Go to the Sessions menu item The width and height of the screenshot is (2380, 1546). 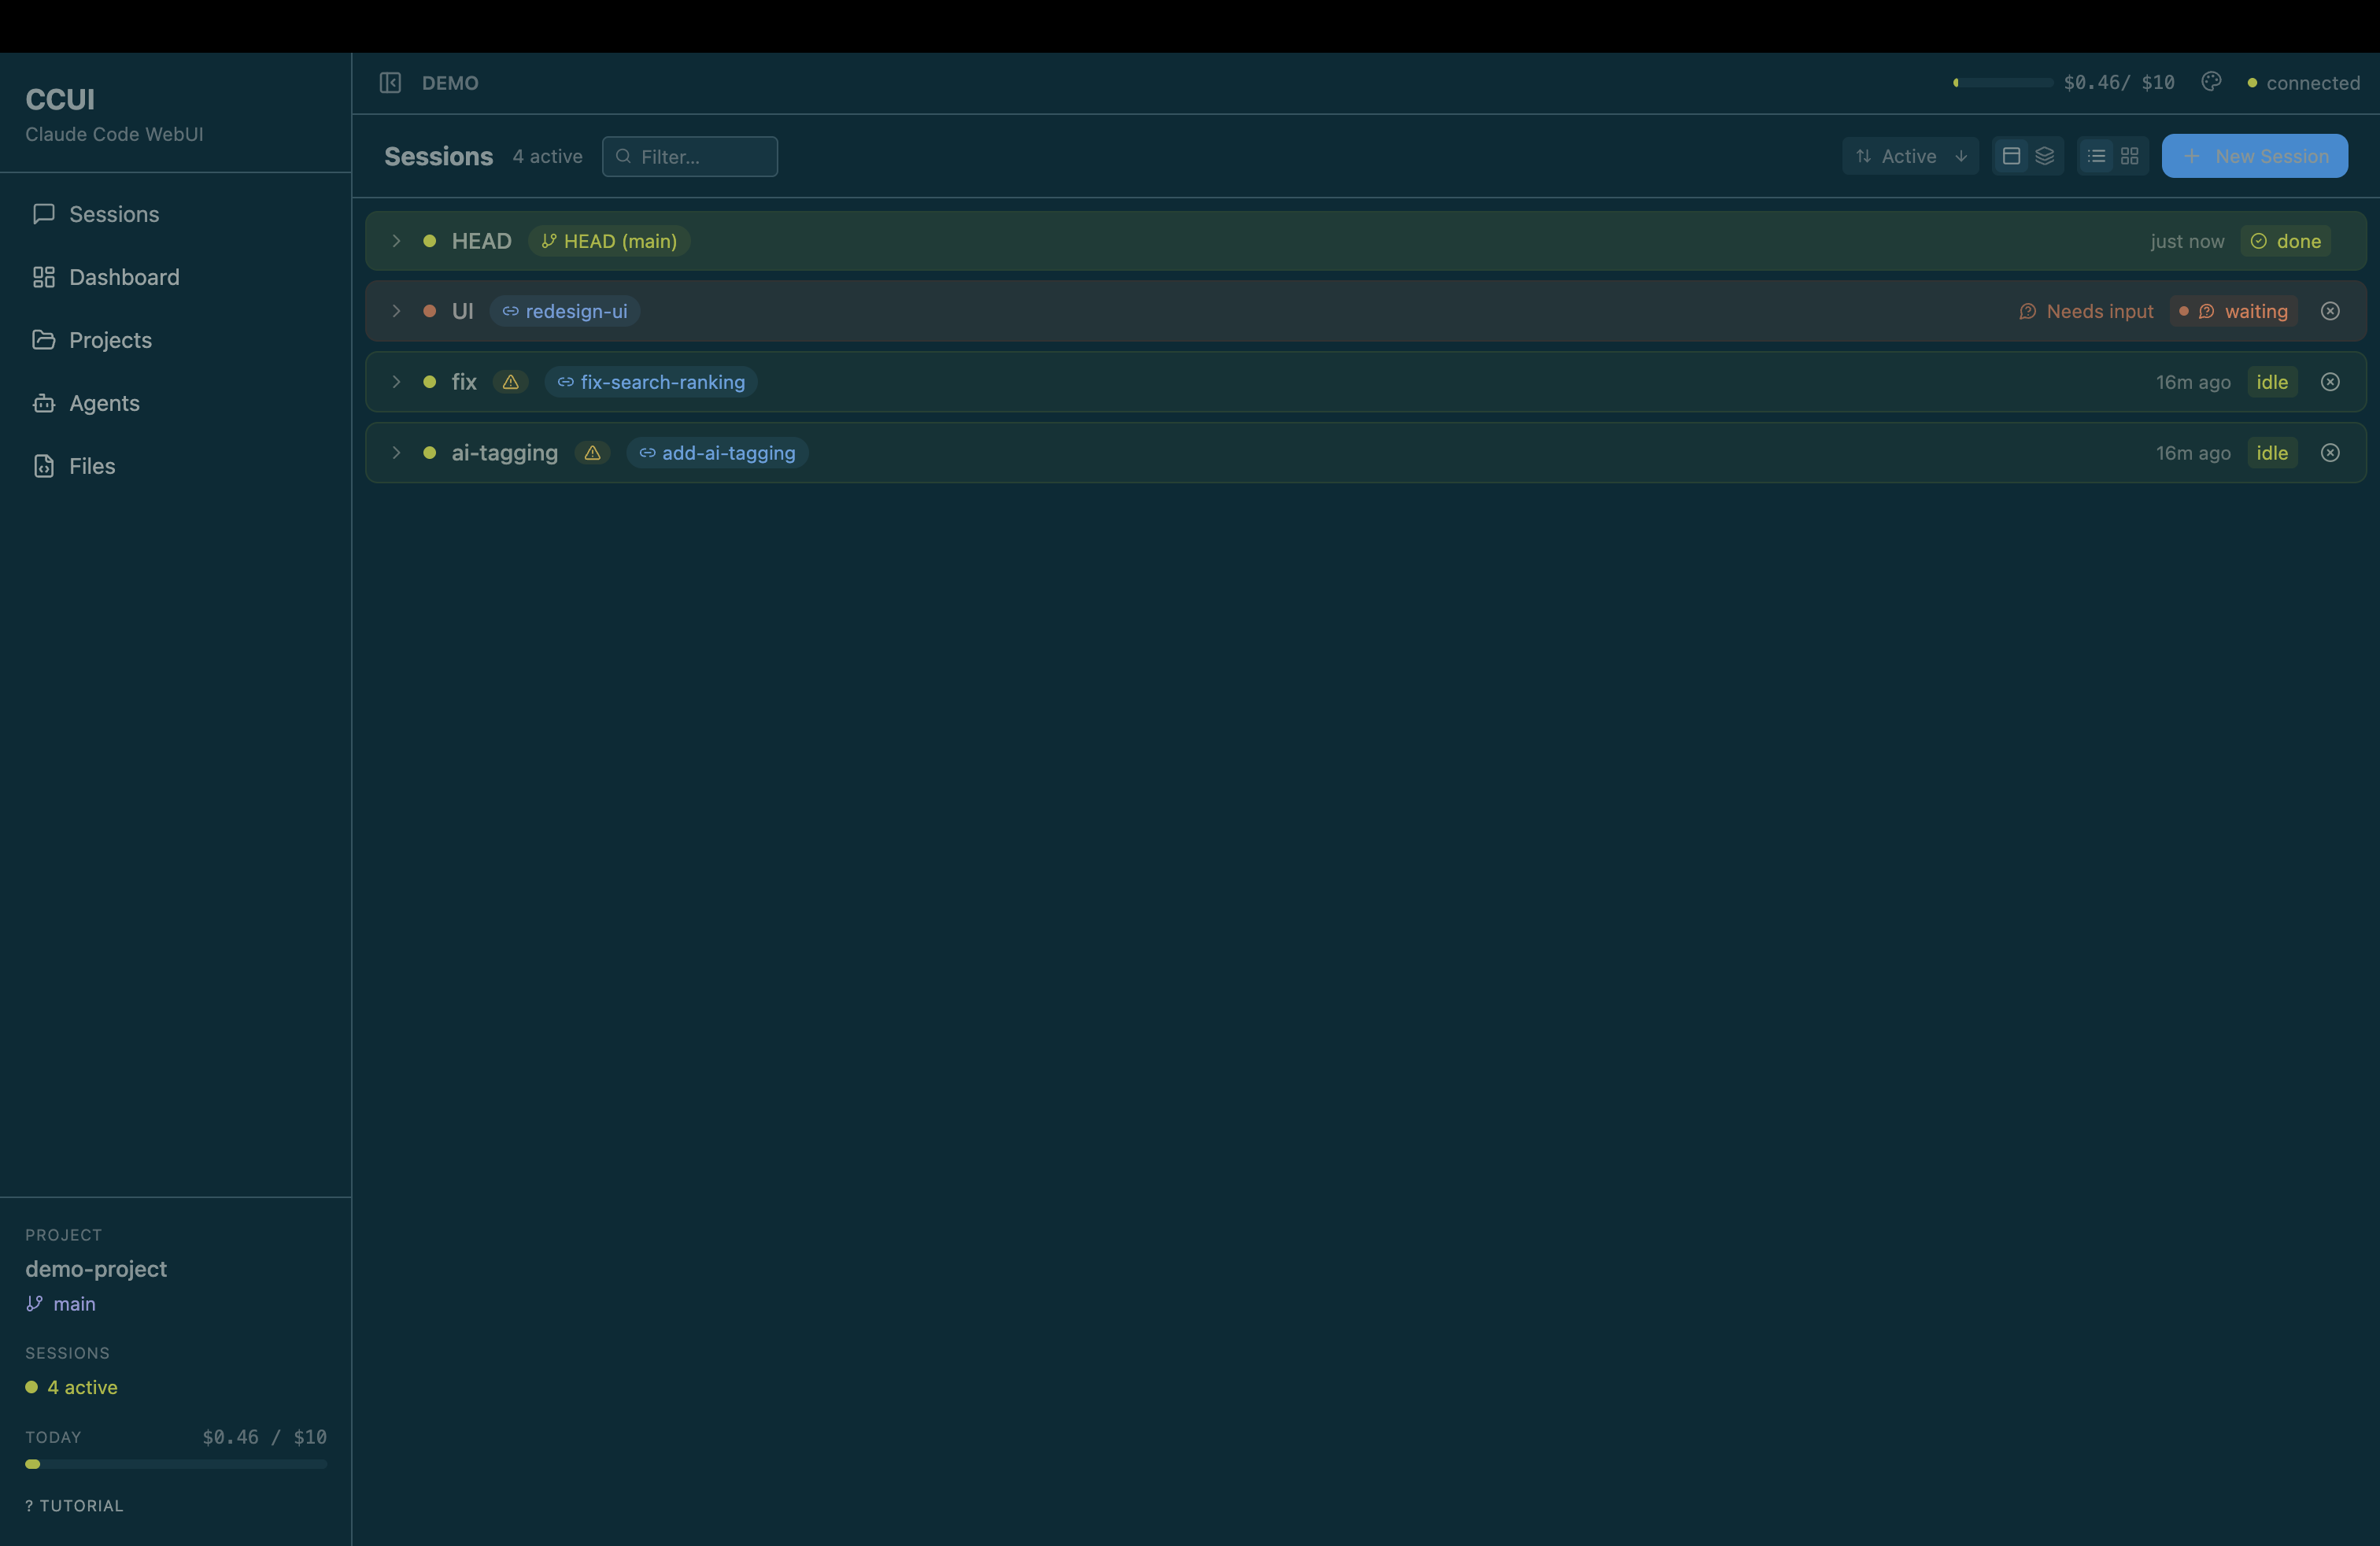coord(113,214)
